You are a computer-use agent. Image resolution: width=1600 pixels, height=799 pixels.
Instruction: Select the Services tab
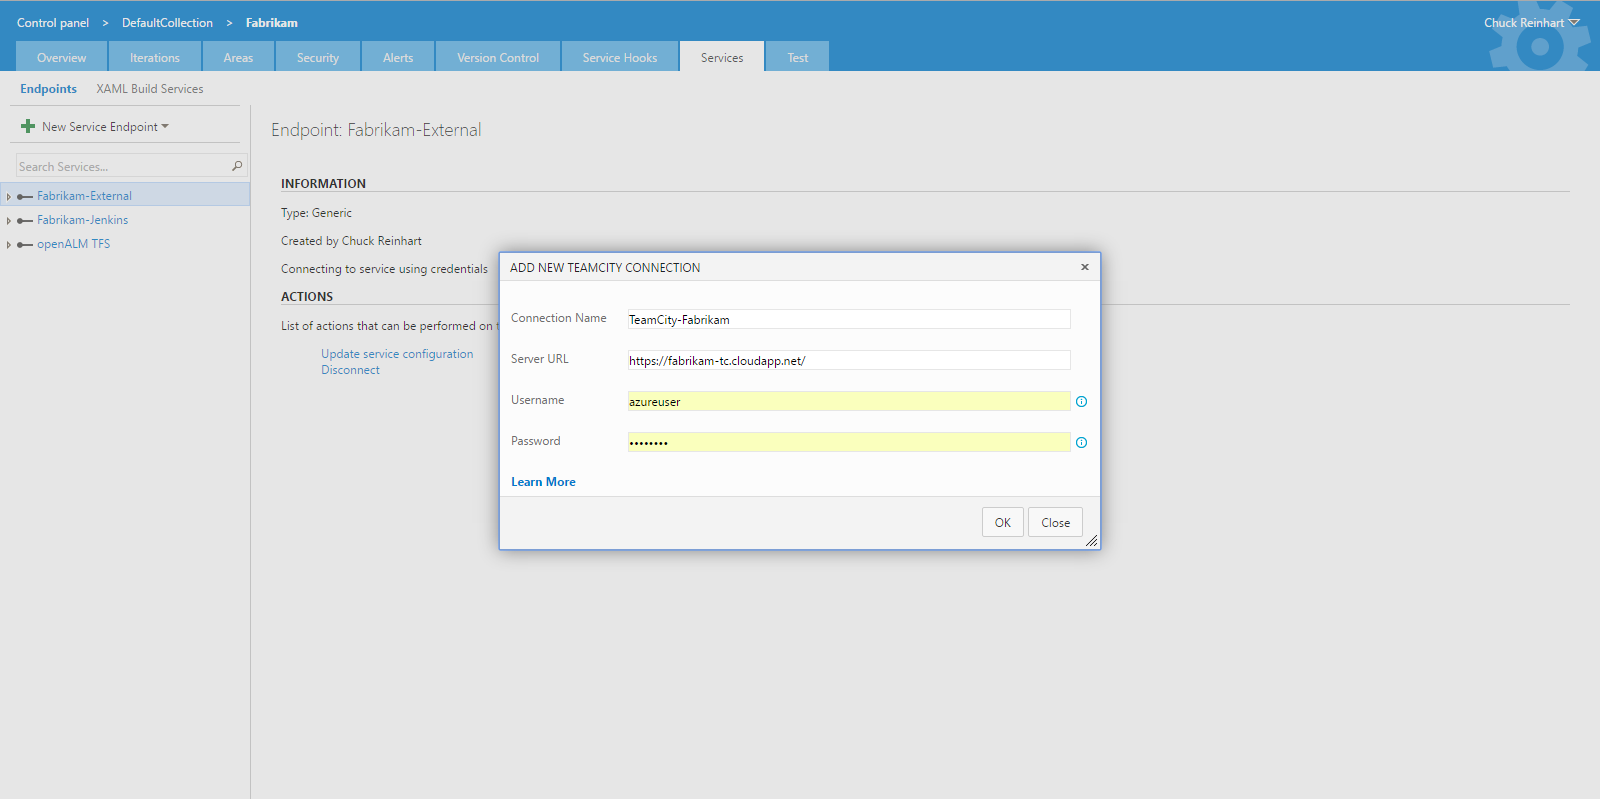(x=722, y=57)
